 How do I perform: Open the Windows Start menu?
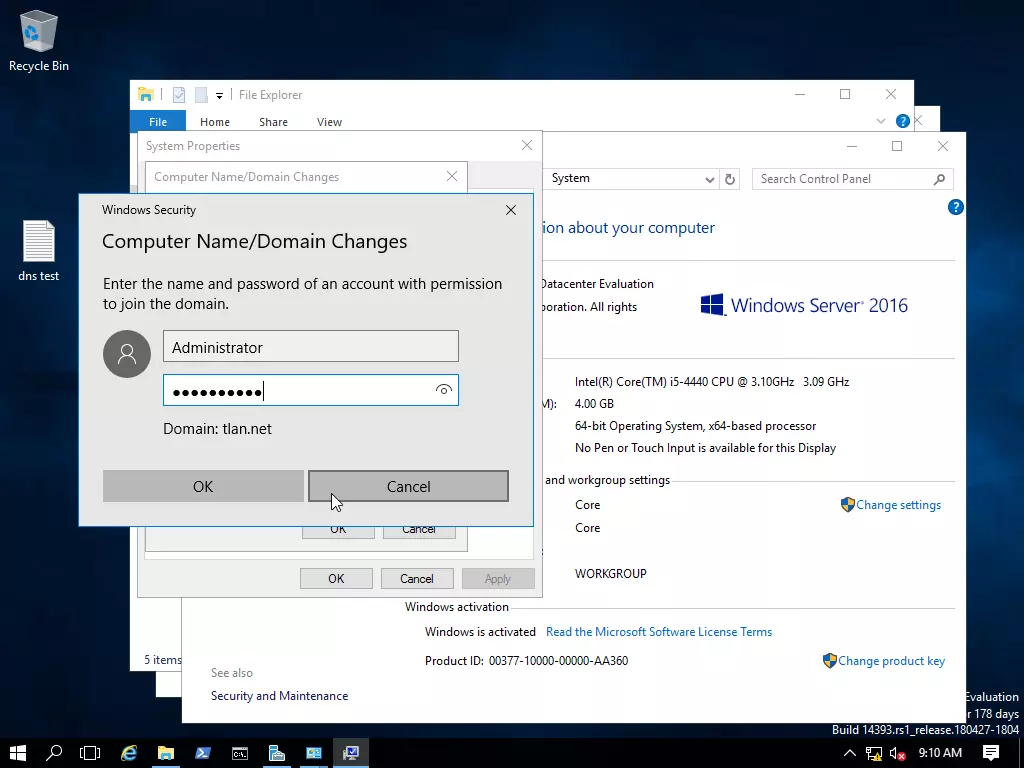click(18, 753)
